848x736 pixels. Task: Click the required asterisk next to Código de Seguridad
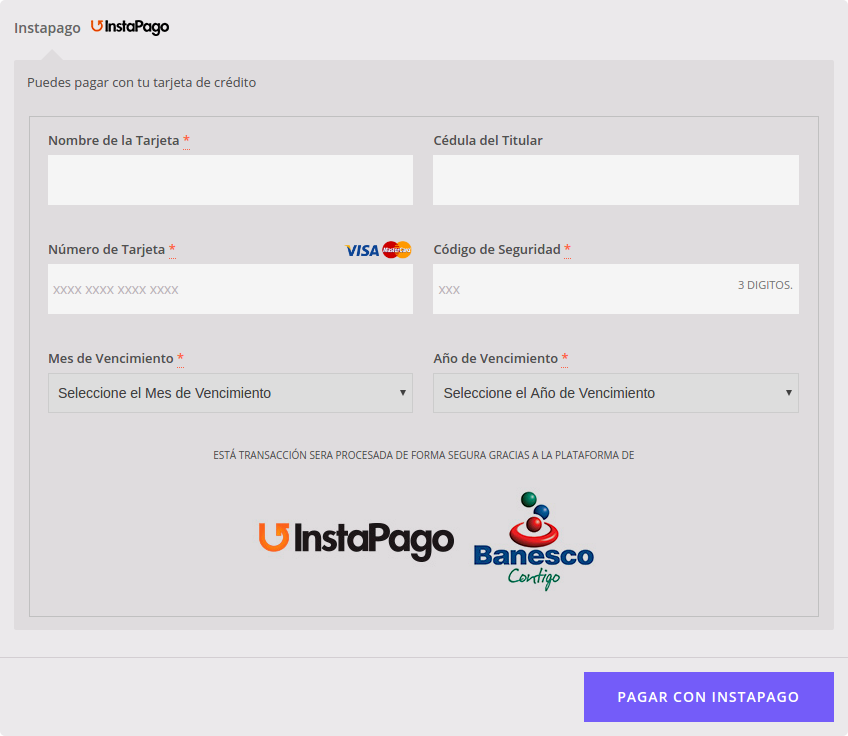[x=567, y=250]
